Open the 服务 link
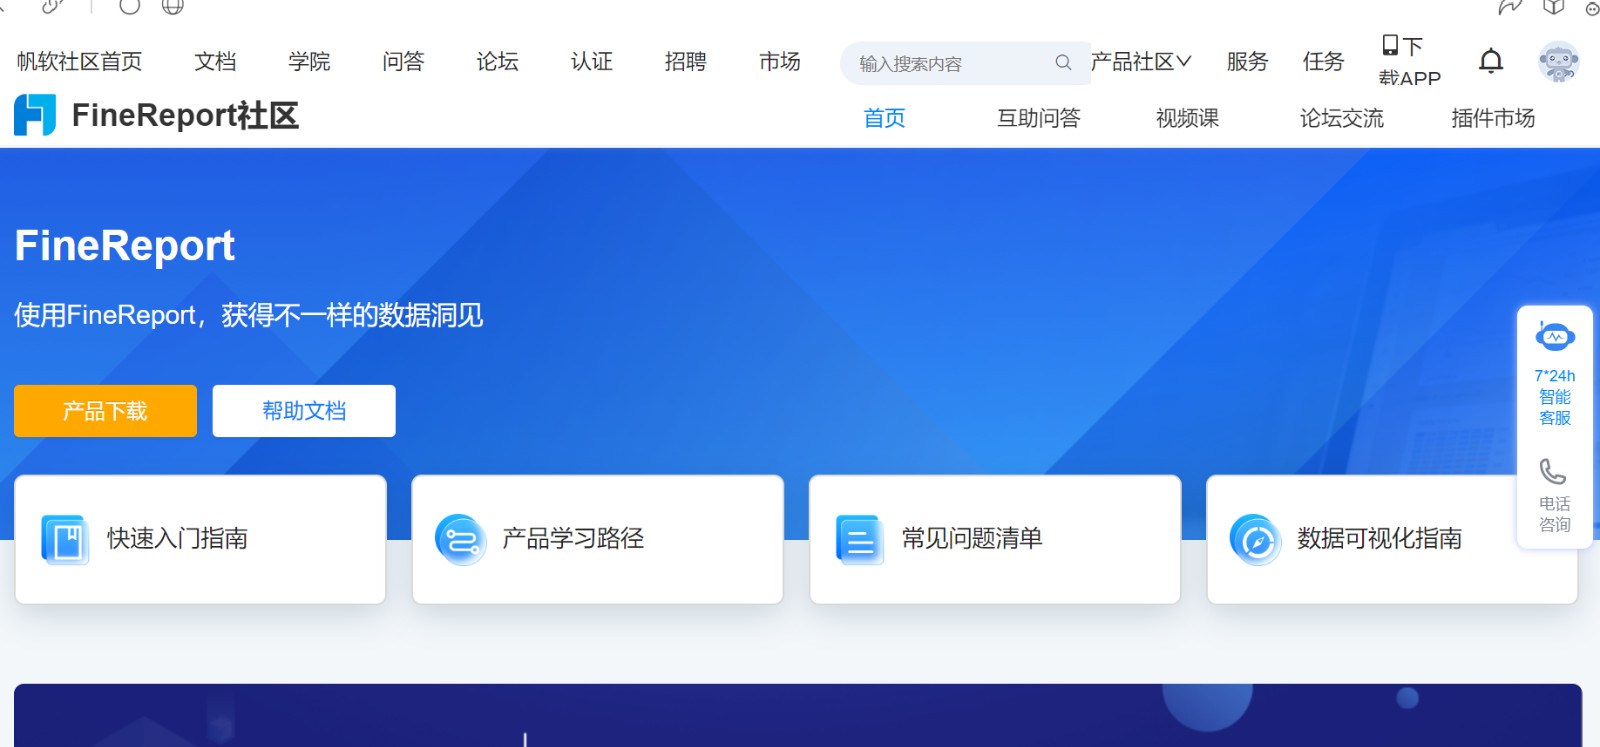The height and width of the screenshot is (747, 1600). click(1247, 62)
